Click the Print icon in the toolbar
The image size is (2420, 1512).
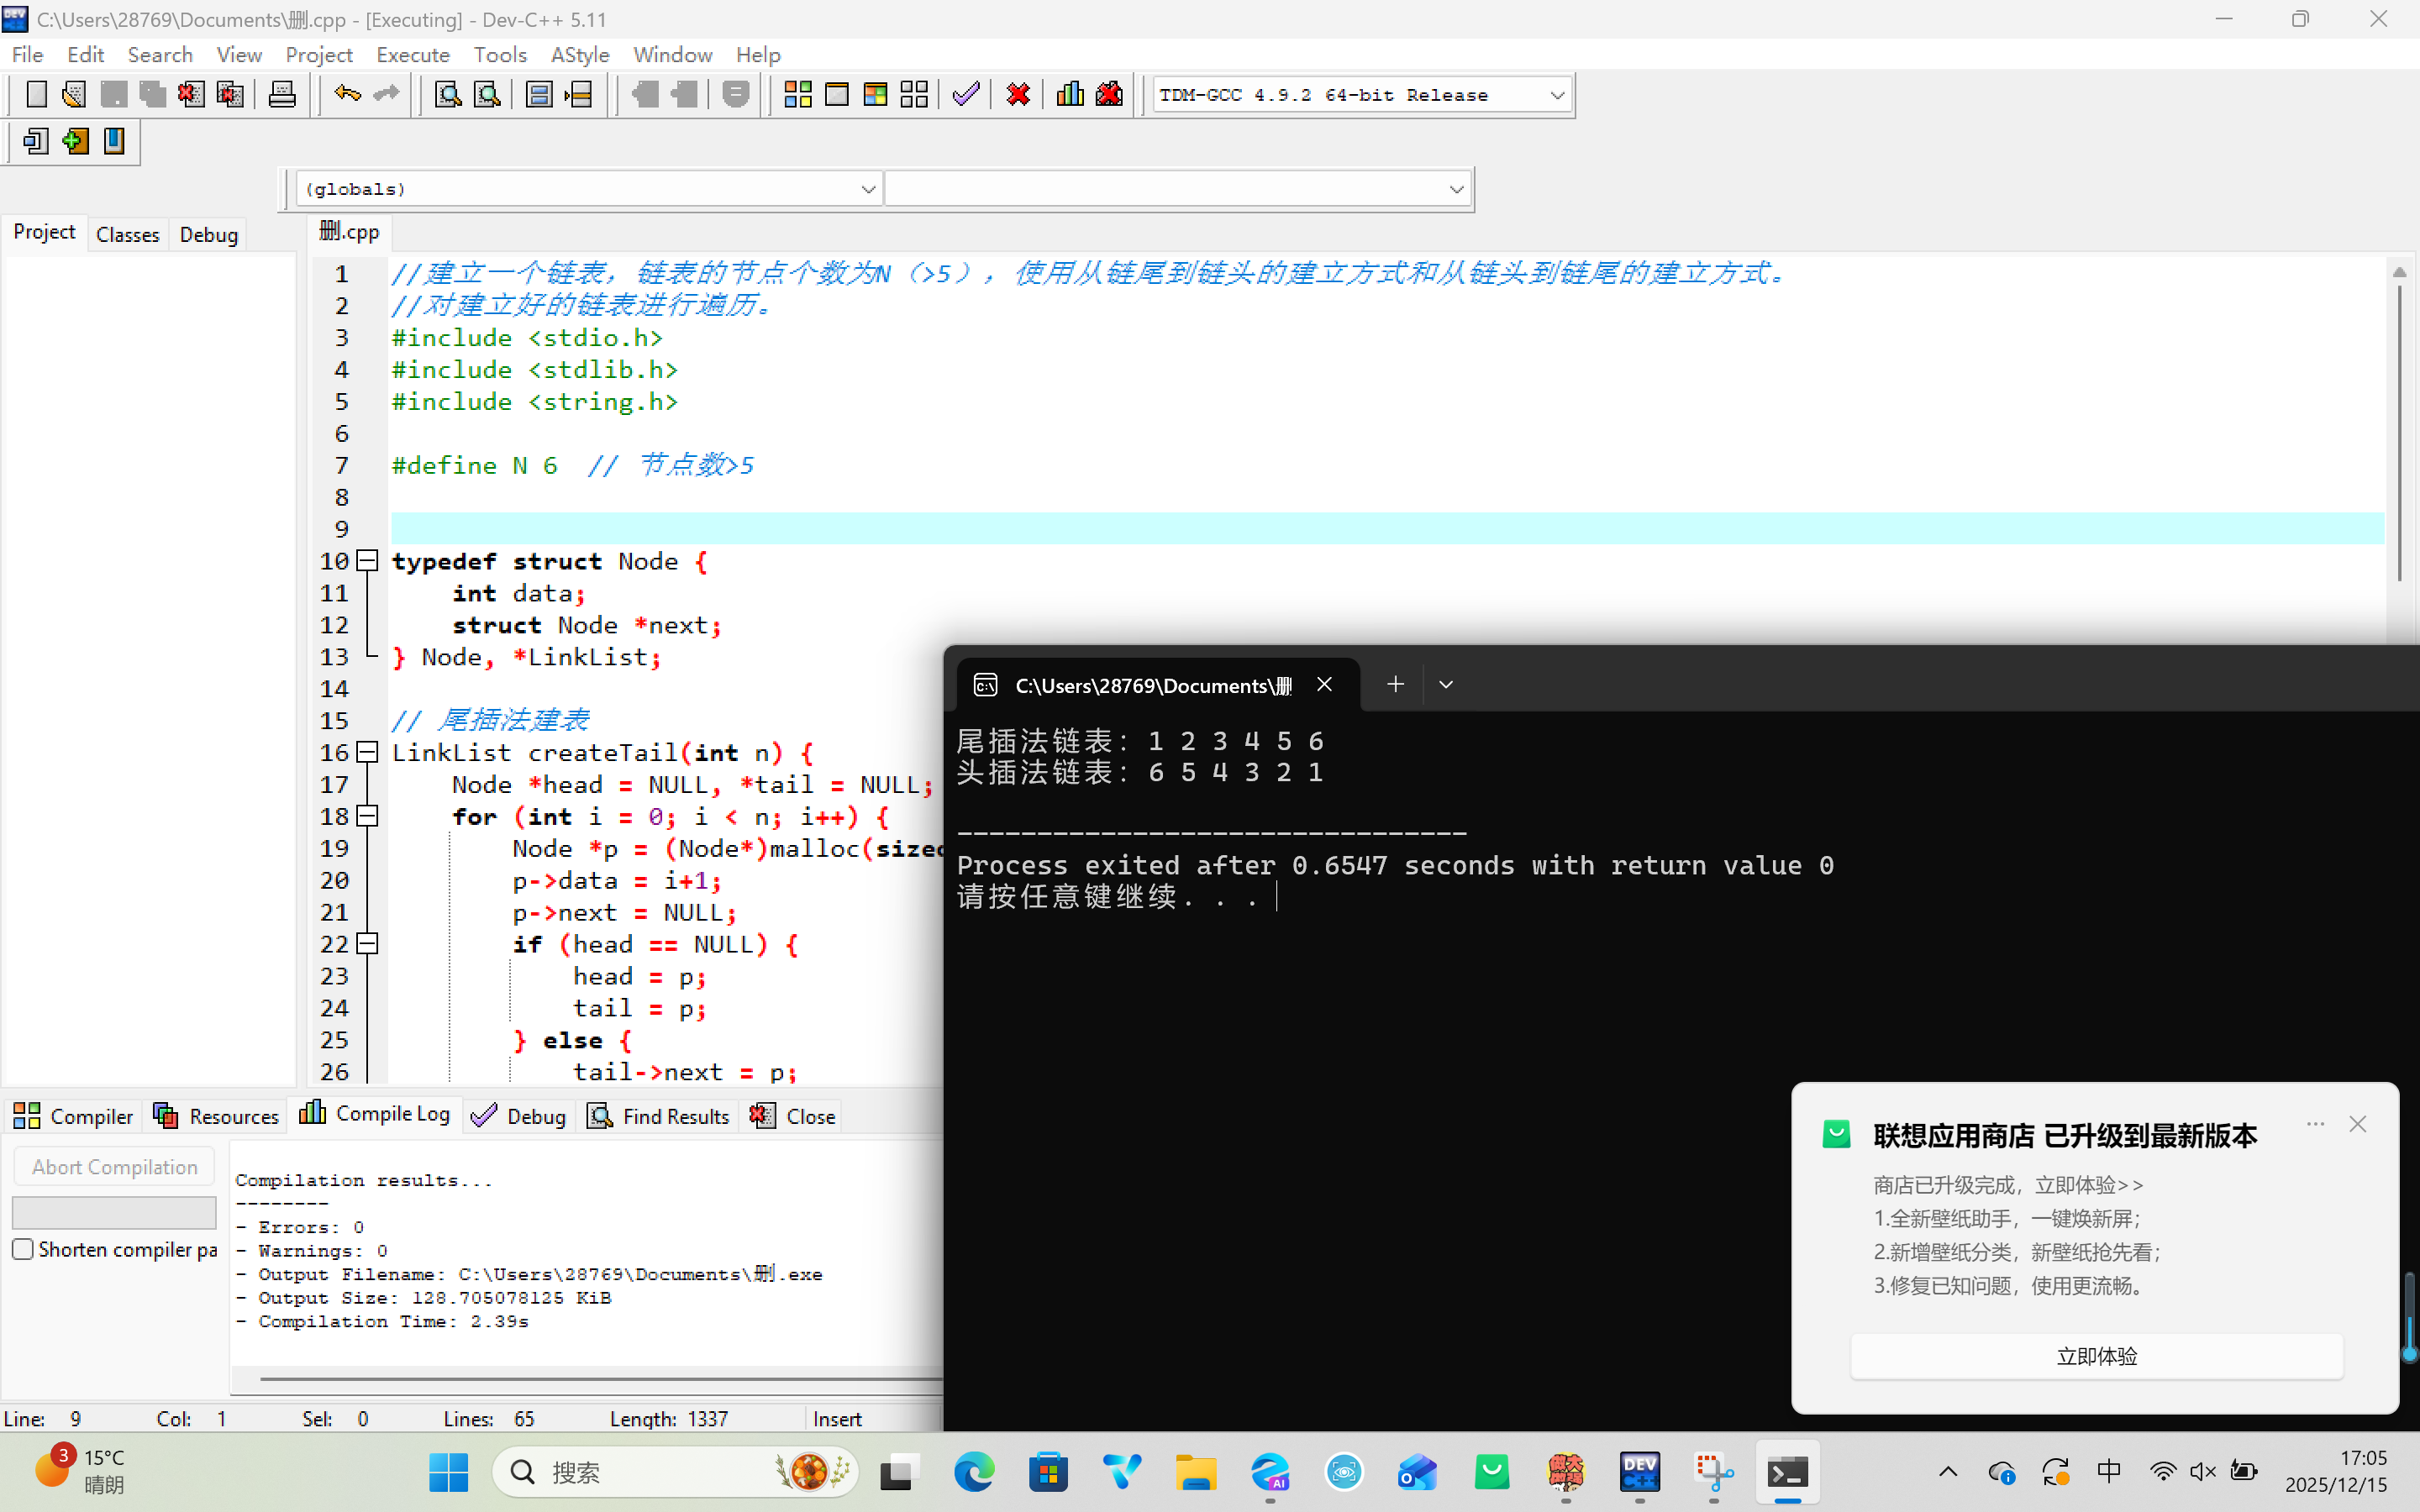(x=282, y=95)
